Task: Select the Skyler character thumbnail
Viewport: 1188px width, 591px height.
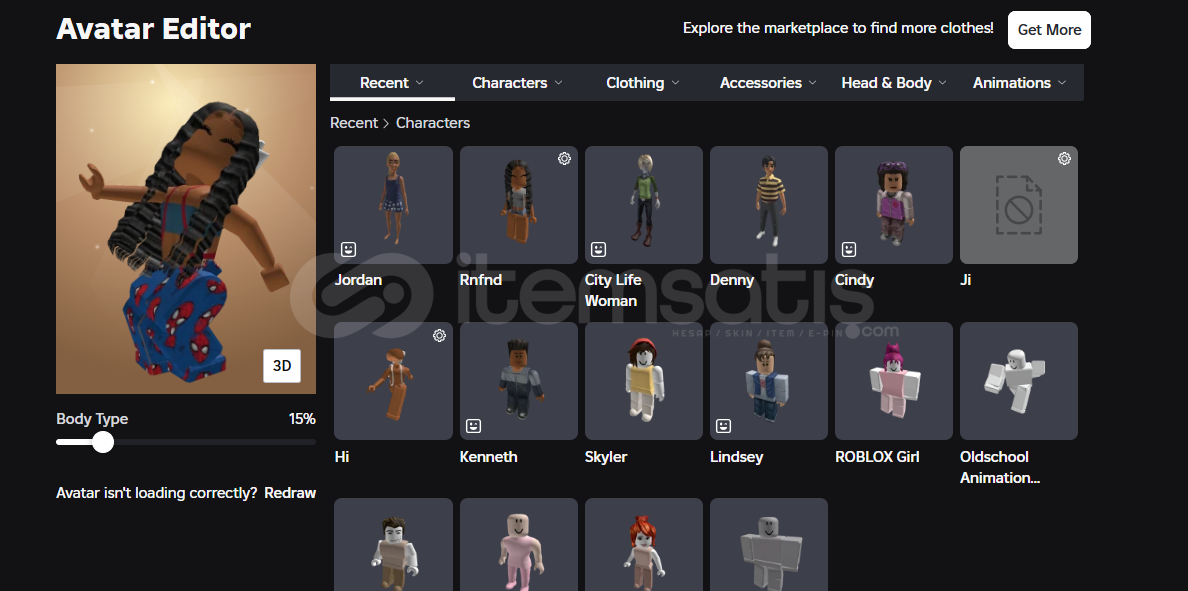Action: pos(644,381)
